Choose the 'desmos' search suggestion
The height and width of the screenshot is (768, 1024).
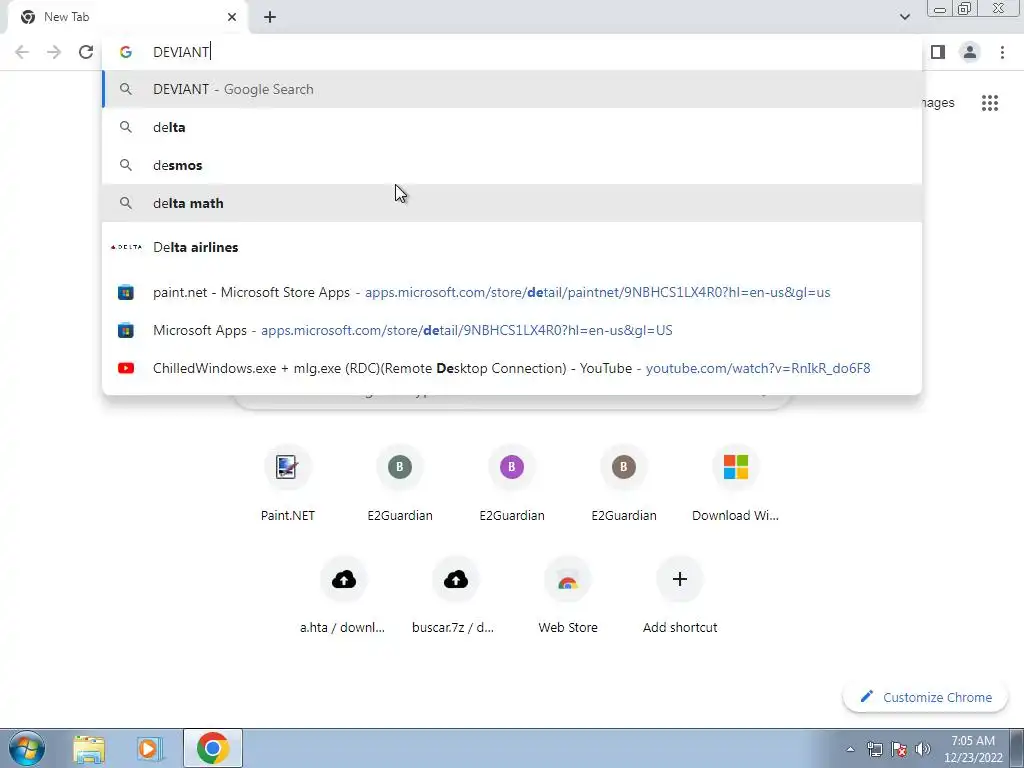point(512,165)
